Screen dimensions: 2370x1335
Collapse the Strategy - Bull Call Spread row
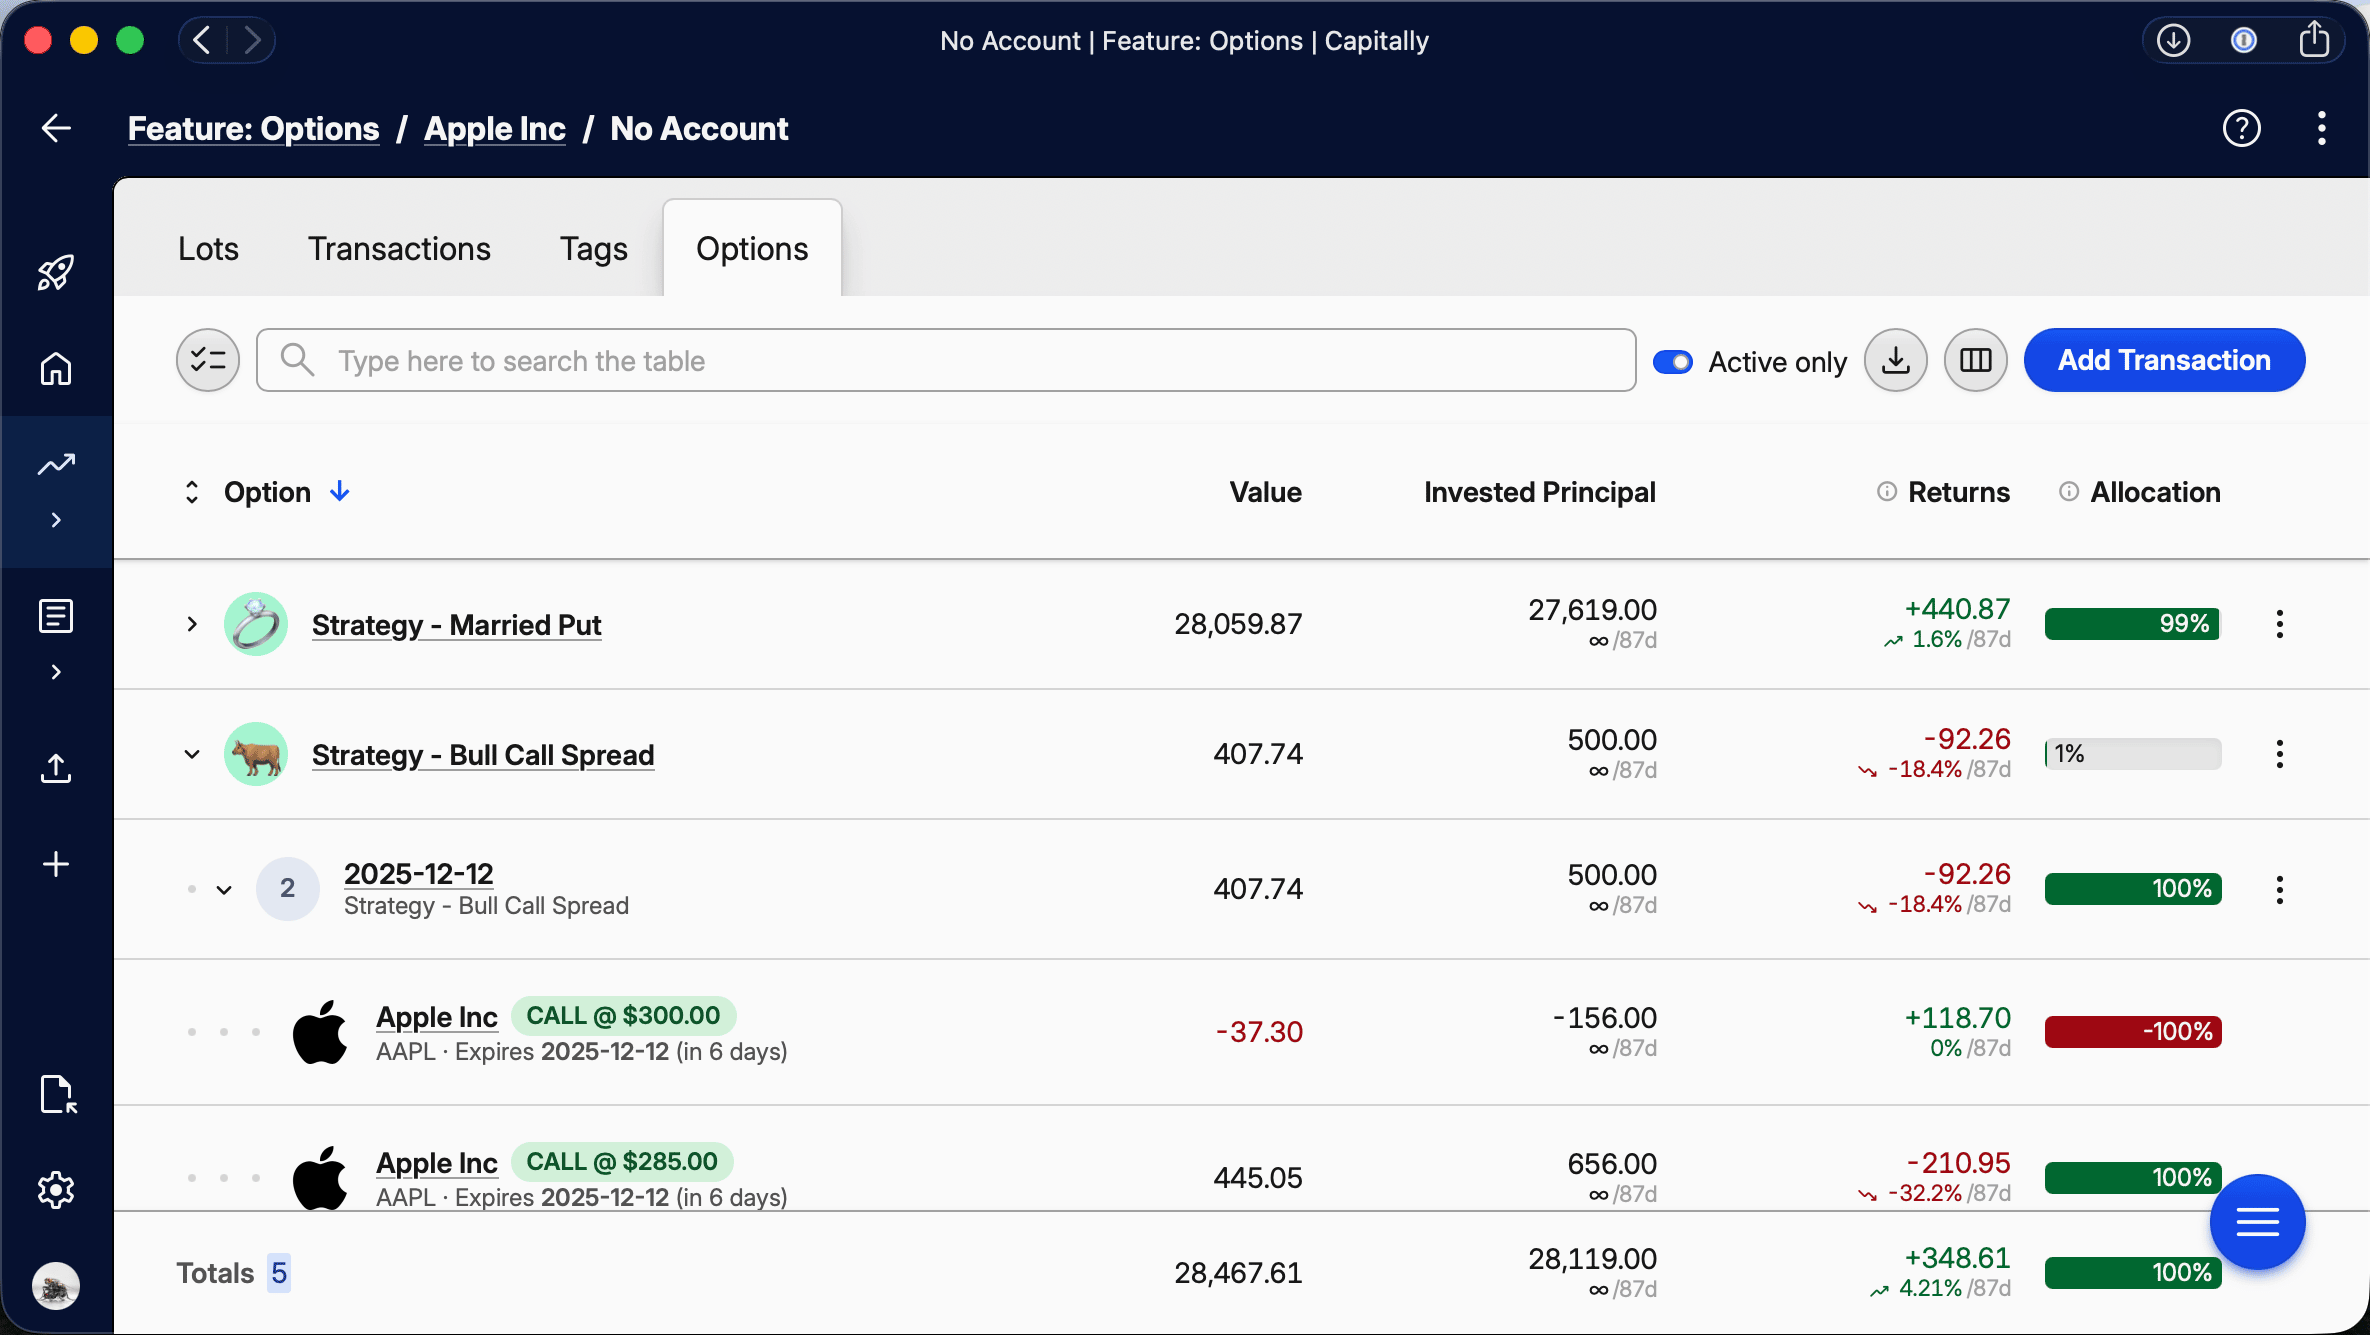click(191, 754)
